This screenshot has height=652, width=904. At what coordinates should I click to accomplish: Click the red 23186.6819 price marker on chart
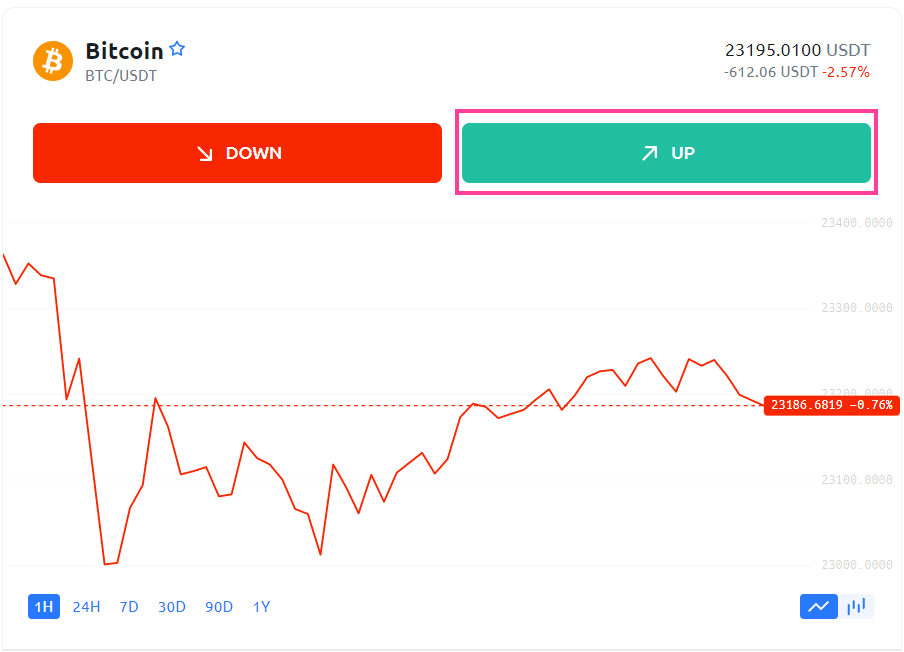coord(831,405)
